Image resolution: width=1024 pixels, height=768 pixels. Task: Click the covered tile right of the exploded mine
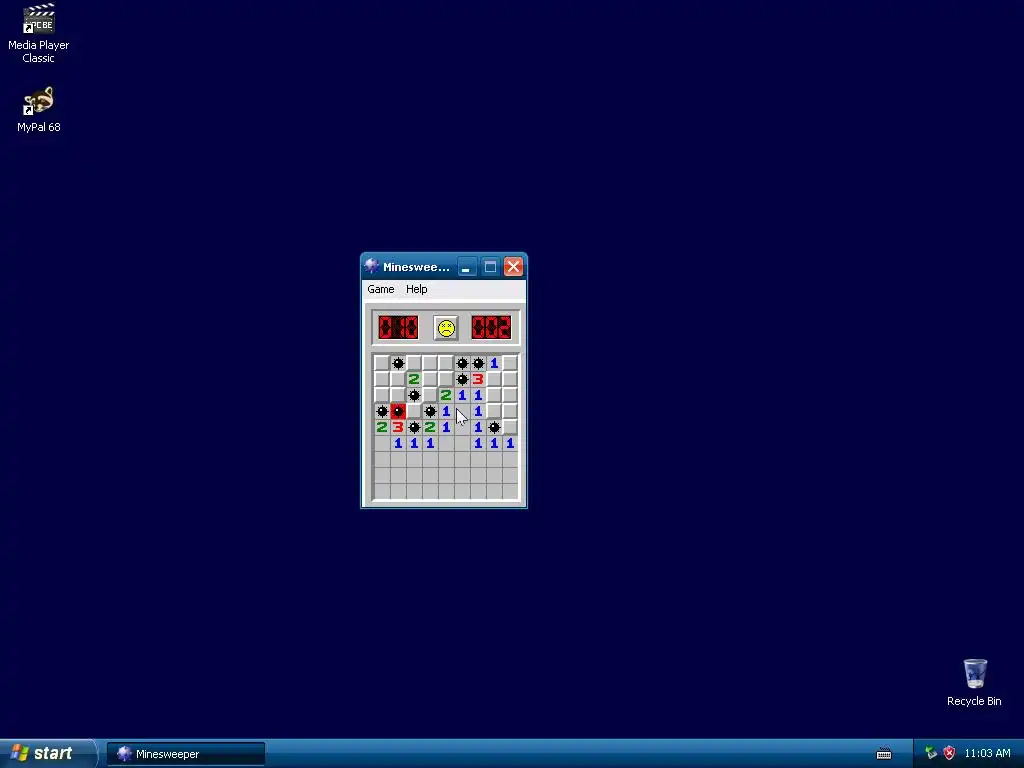[414, 411]
